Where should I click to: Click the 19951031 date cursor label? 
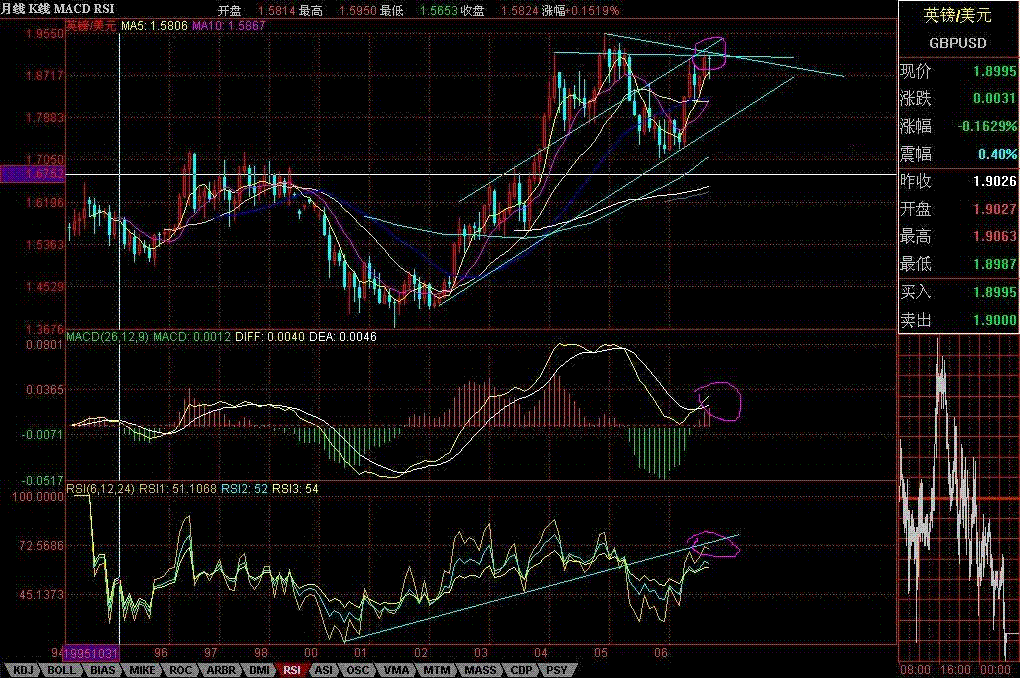click(x=93, y=652)
